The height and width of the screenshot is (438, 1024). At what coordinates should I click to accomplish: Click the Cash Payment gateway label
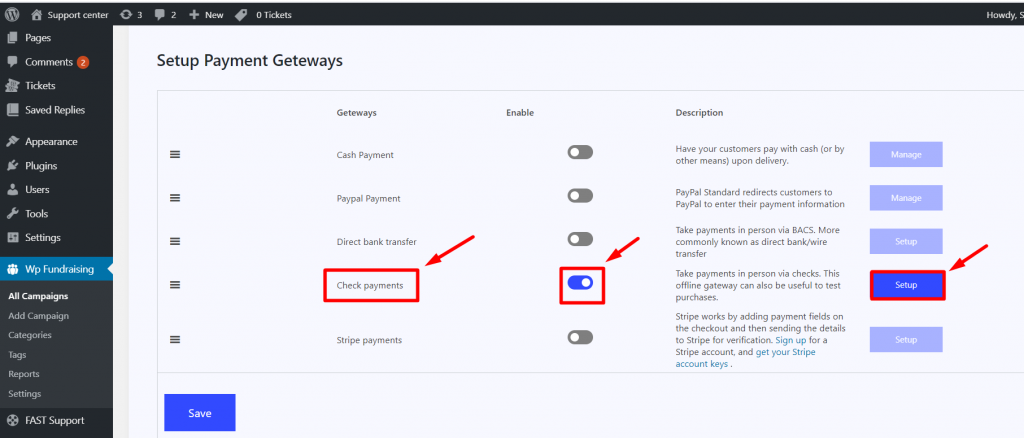click(x=365, y=155)
